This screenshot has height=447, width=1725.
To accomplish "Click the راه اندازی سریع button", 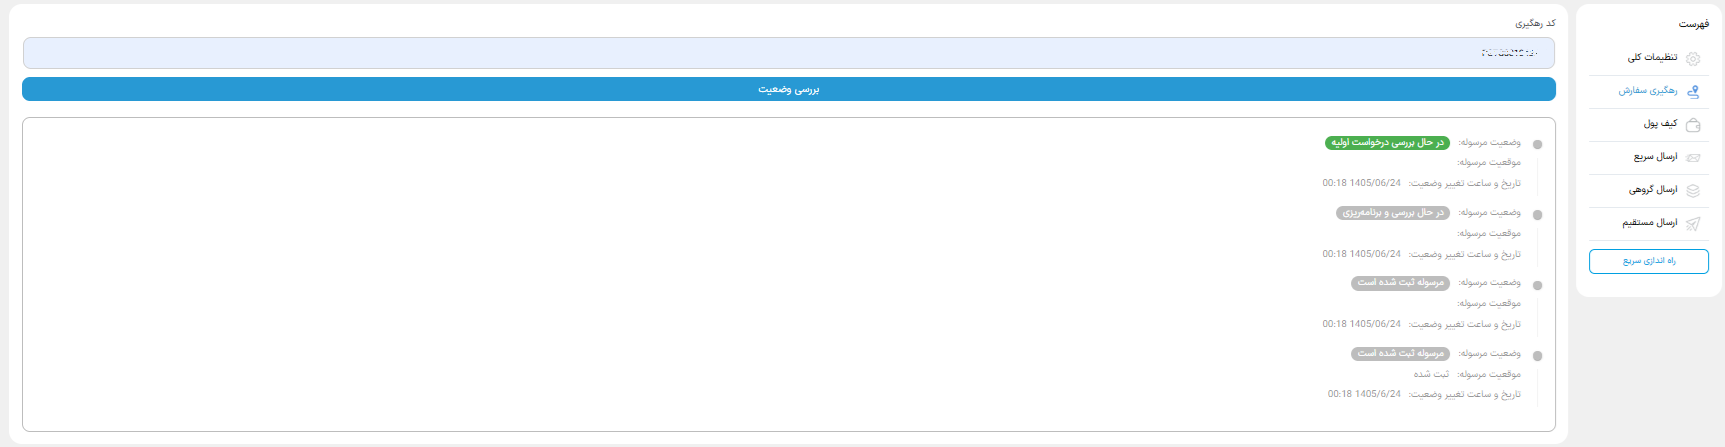I will (1649, 261).
